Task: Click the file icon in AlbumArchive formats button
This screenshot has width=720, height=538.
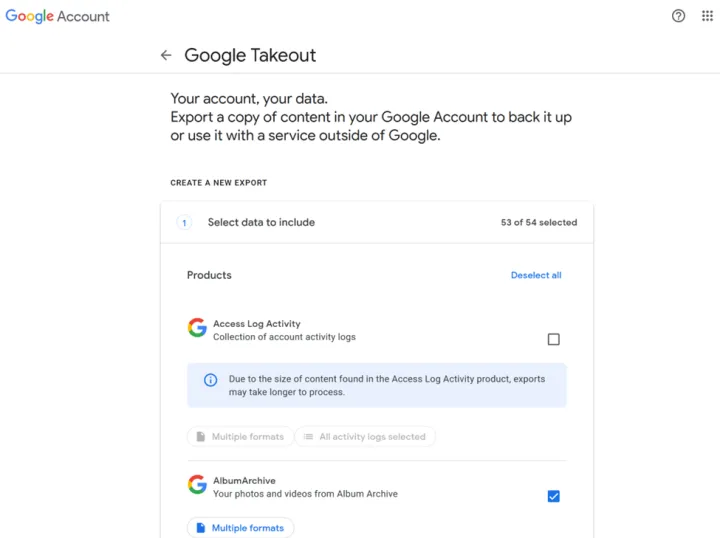Action: pos(201,528)
